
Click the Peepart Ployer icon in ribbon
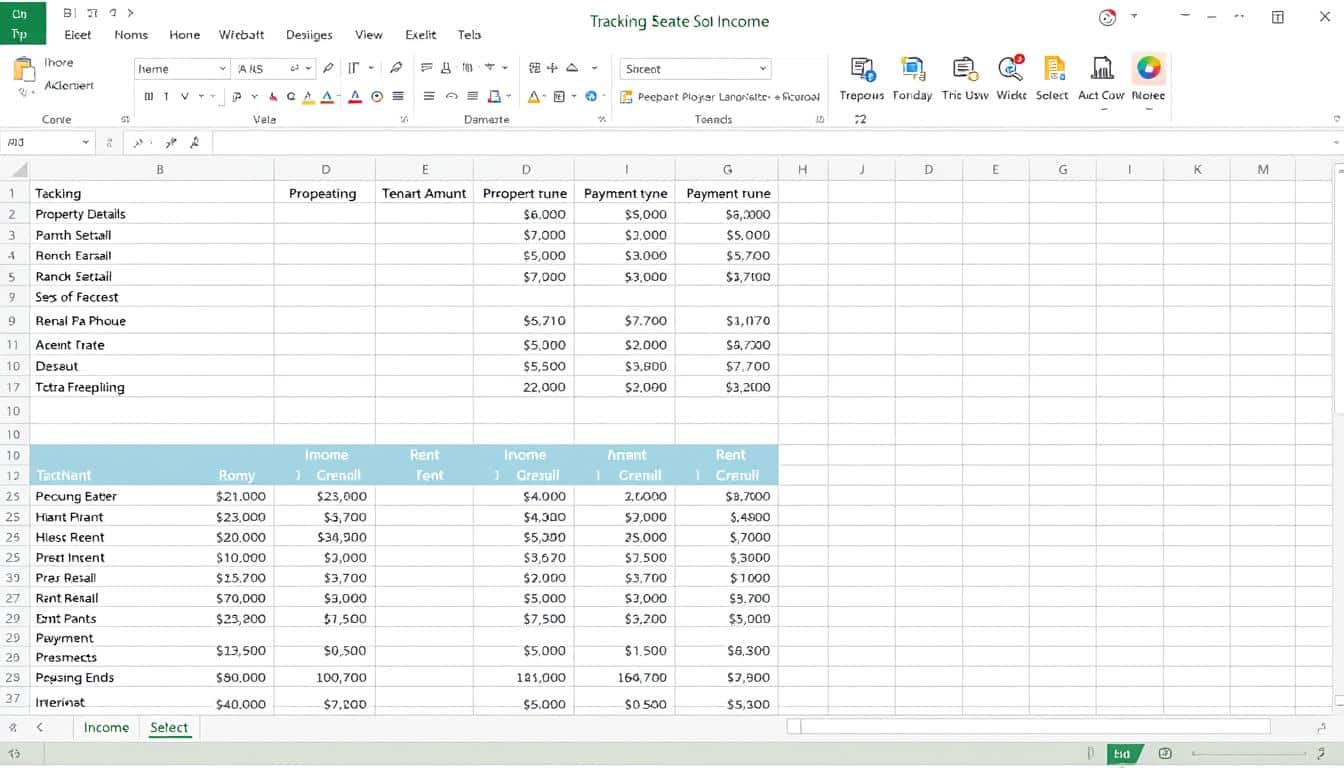pyautogui.click(x=627, y=97)
